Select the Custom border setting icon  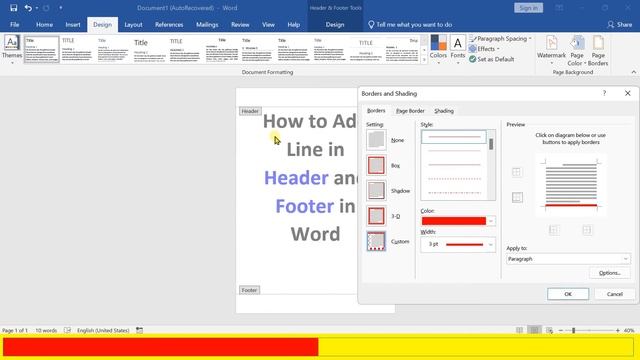pos(376,241)
